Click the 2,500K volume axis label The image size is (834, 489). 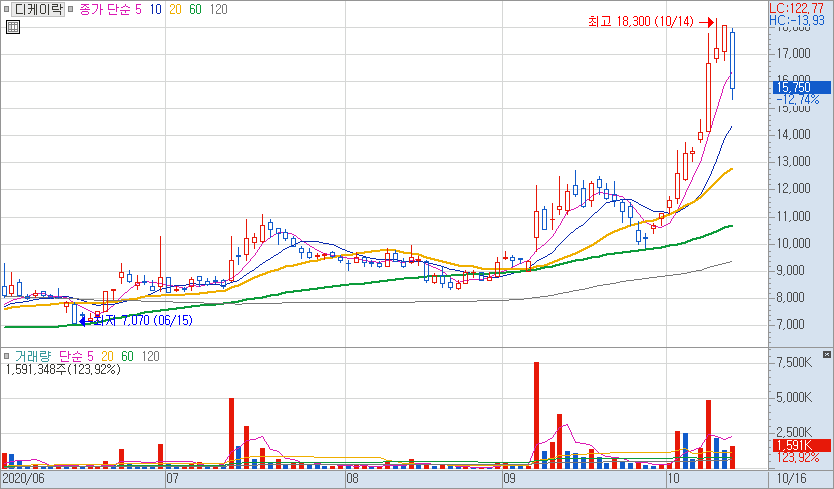(x=794, y=432)
